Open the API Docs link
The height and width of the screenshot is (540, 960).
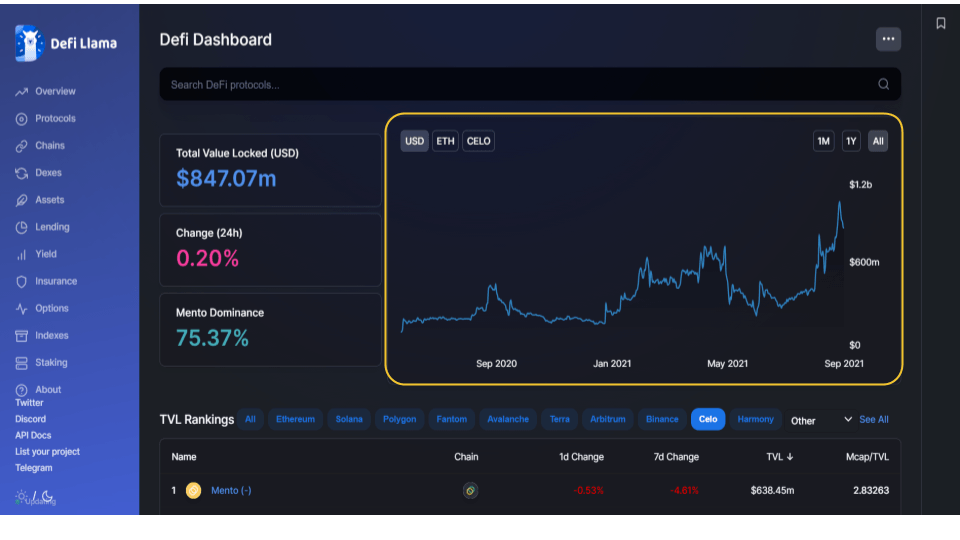coord(33,435)
